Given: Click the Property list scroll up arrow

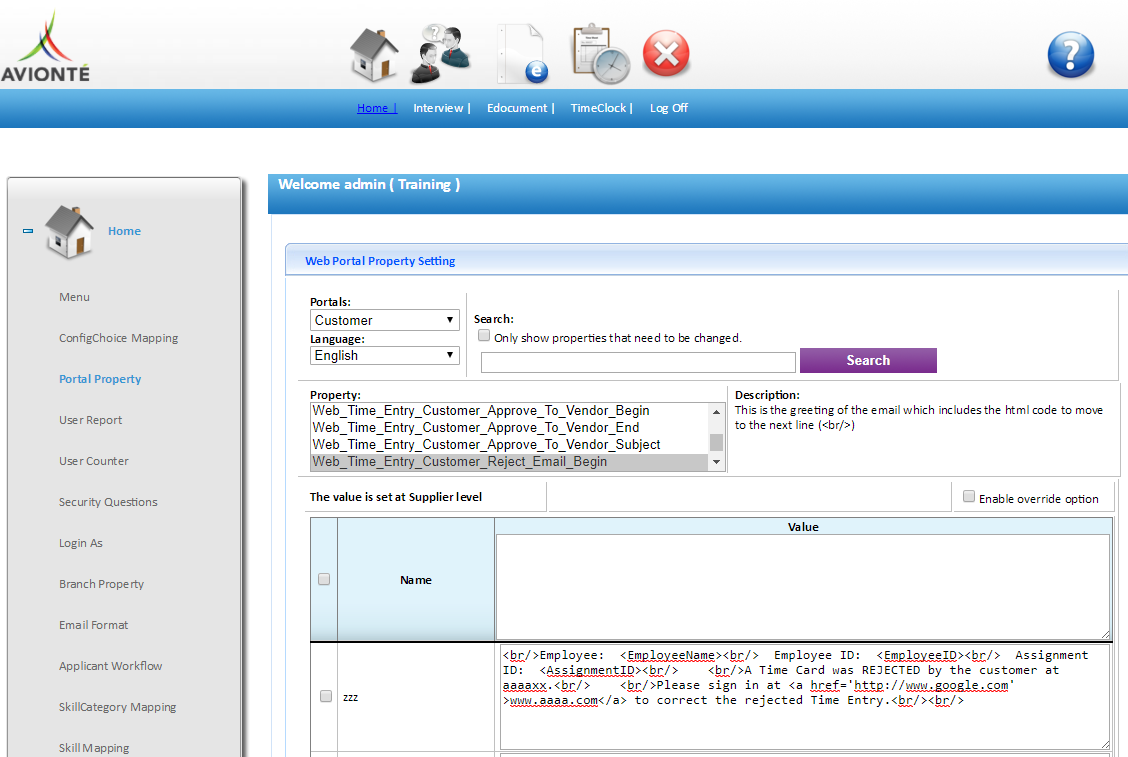Looking at the screenshot, I should click(717, 412).
